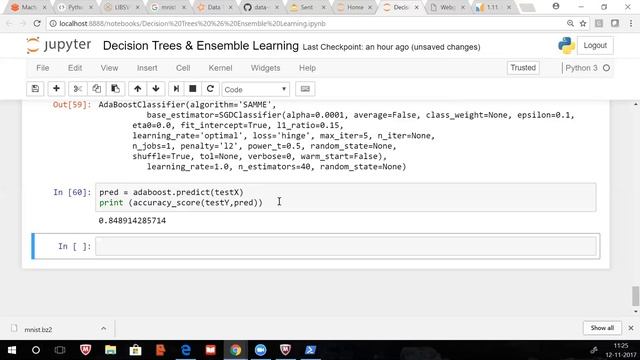
Task: Click the Jupyter logo
Action: (59, 45)
